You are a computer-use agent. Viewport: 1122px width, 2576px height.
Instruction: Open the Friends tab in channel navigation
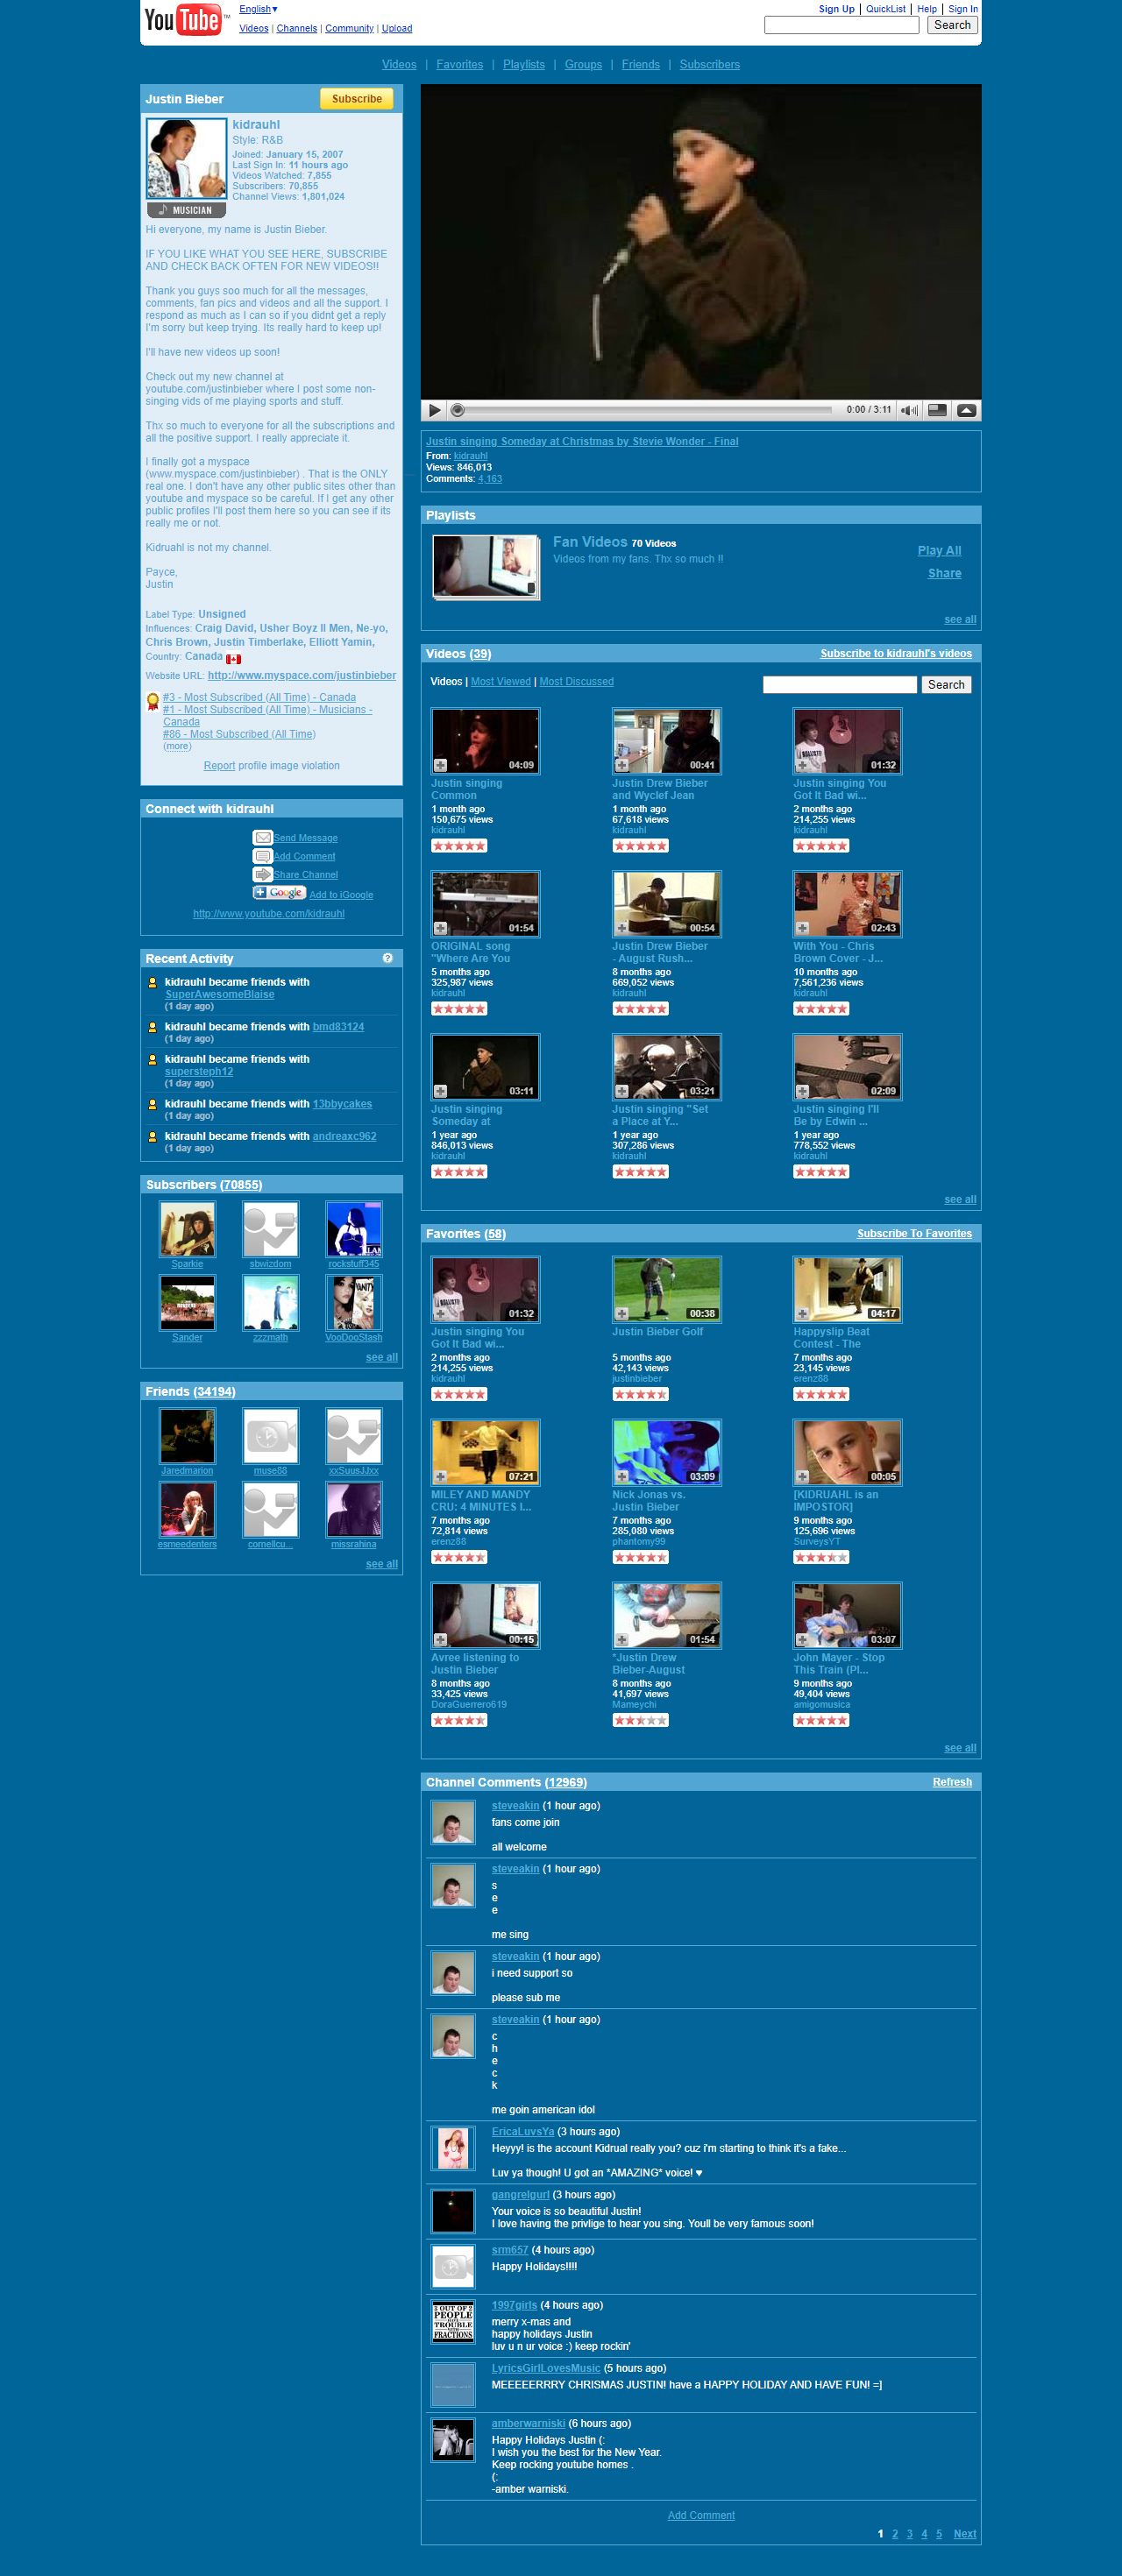click(x=641, y=65)
